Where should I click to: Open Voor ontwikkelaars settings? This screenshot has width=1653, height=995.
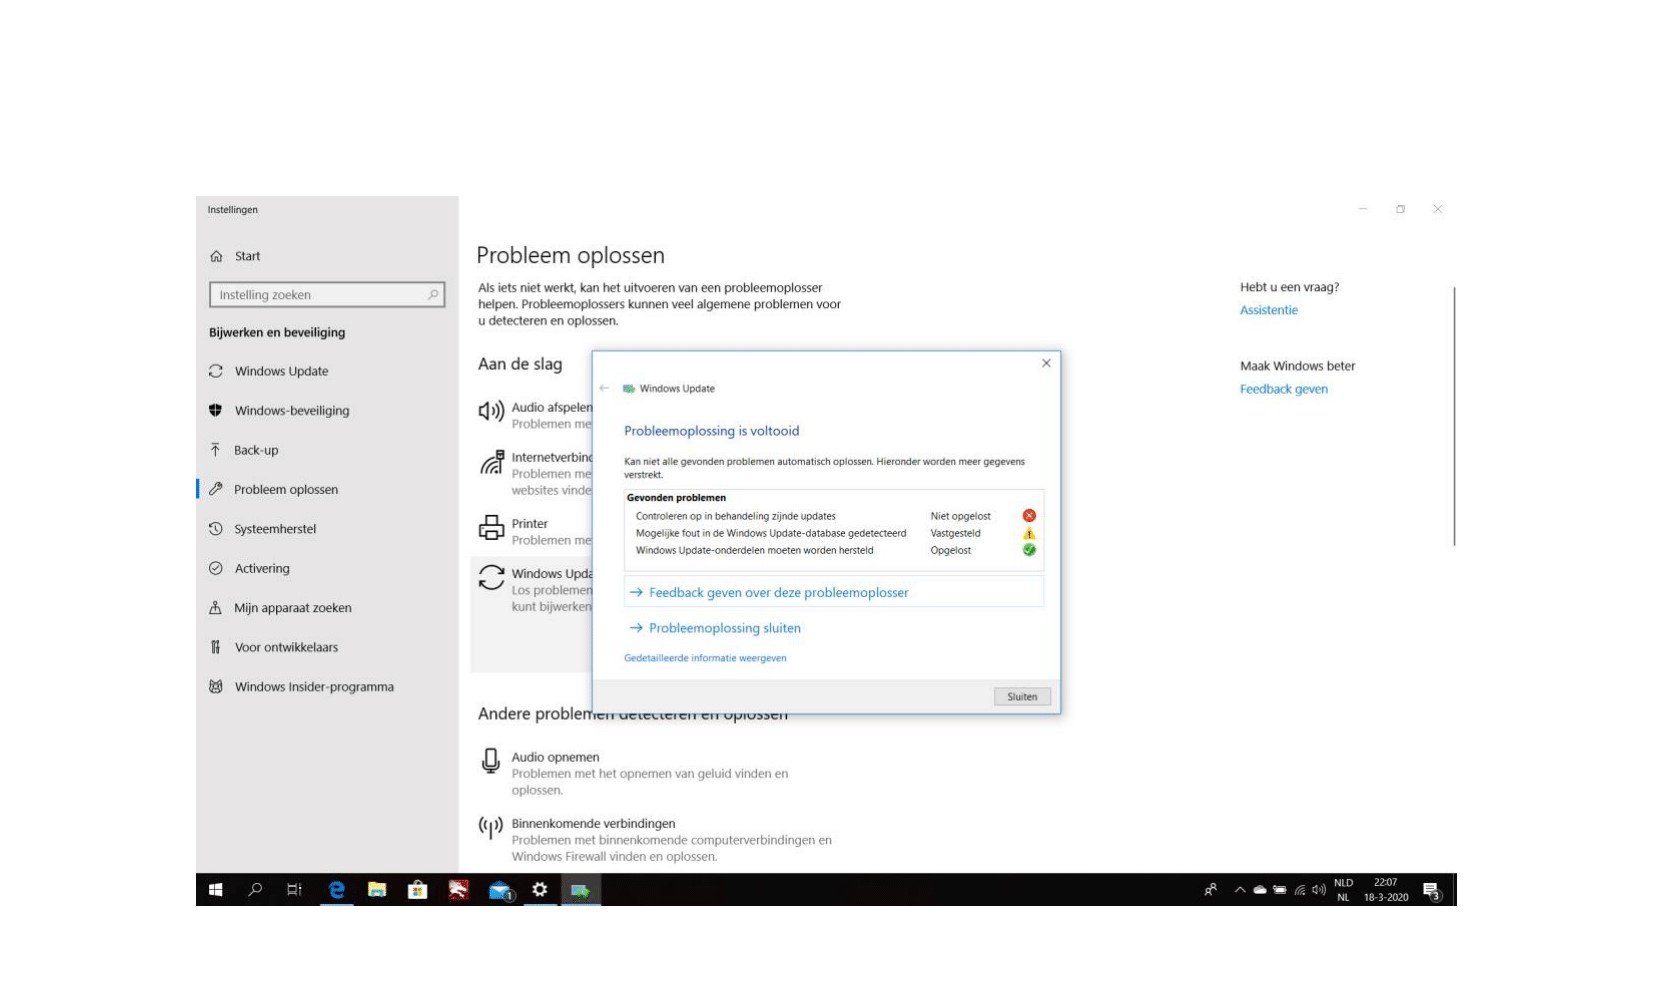pos(286,647)
